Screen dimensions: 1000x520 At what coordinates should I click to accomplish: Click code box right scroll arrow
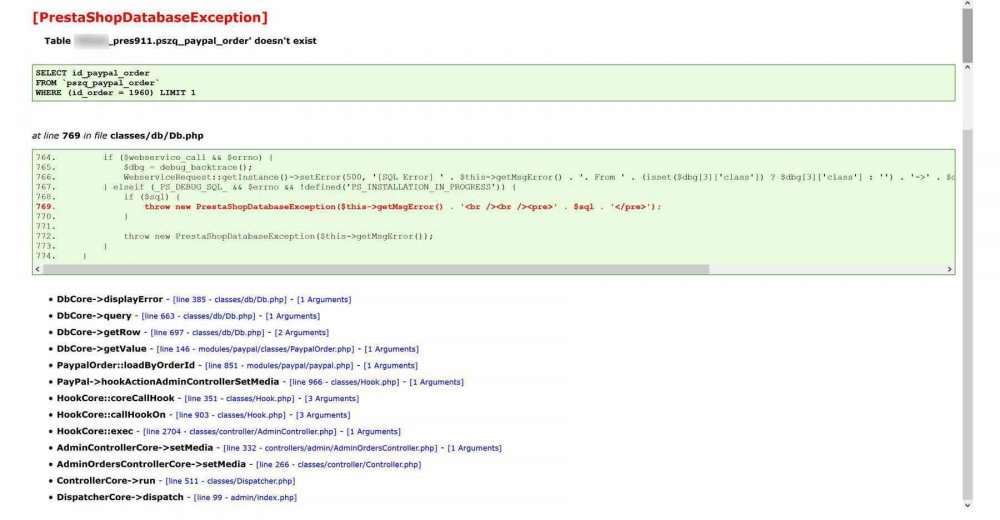(x=950, y=269)
